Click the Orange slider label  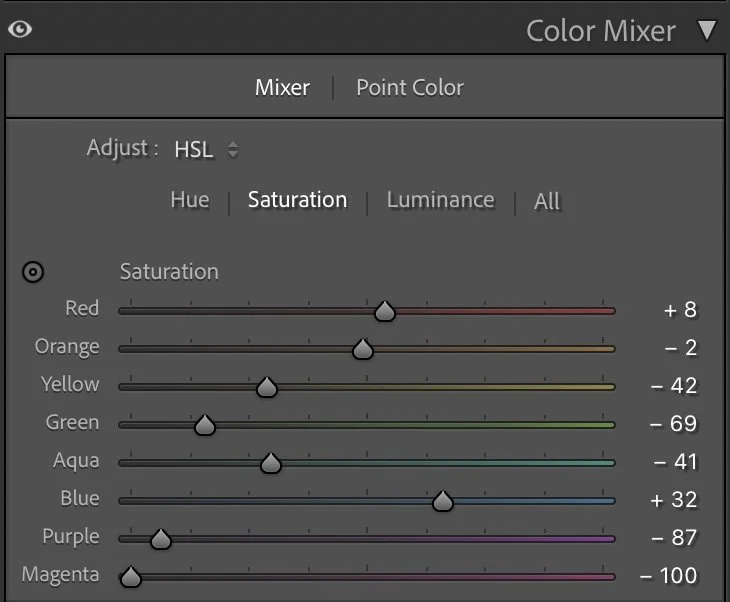pos(67,347)
